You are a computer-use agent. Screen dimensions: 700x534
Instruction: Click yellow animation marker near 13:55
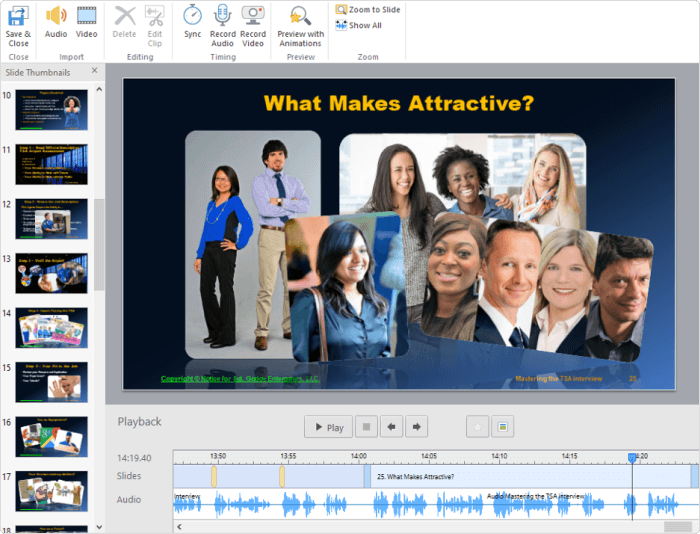[x=282, y=476]
